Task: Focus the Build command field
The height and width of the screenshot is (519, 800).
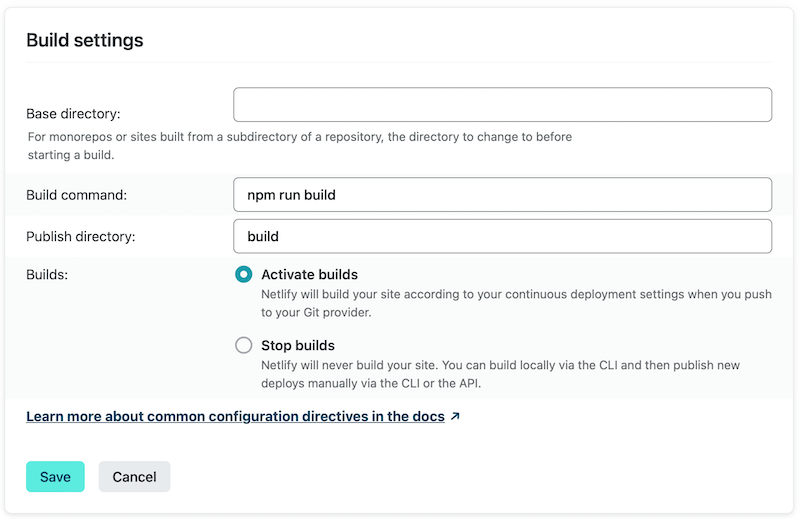Action: point(502,195)
